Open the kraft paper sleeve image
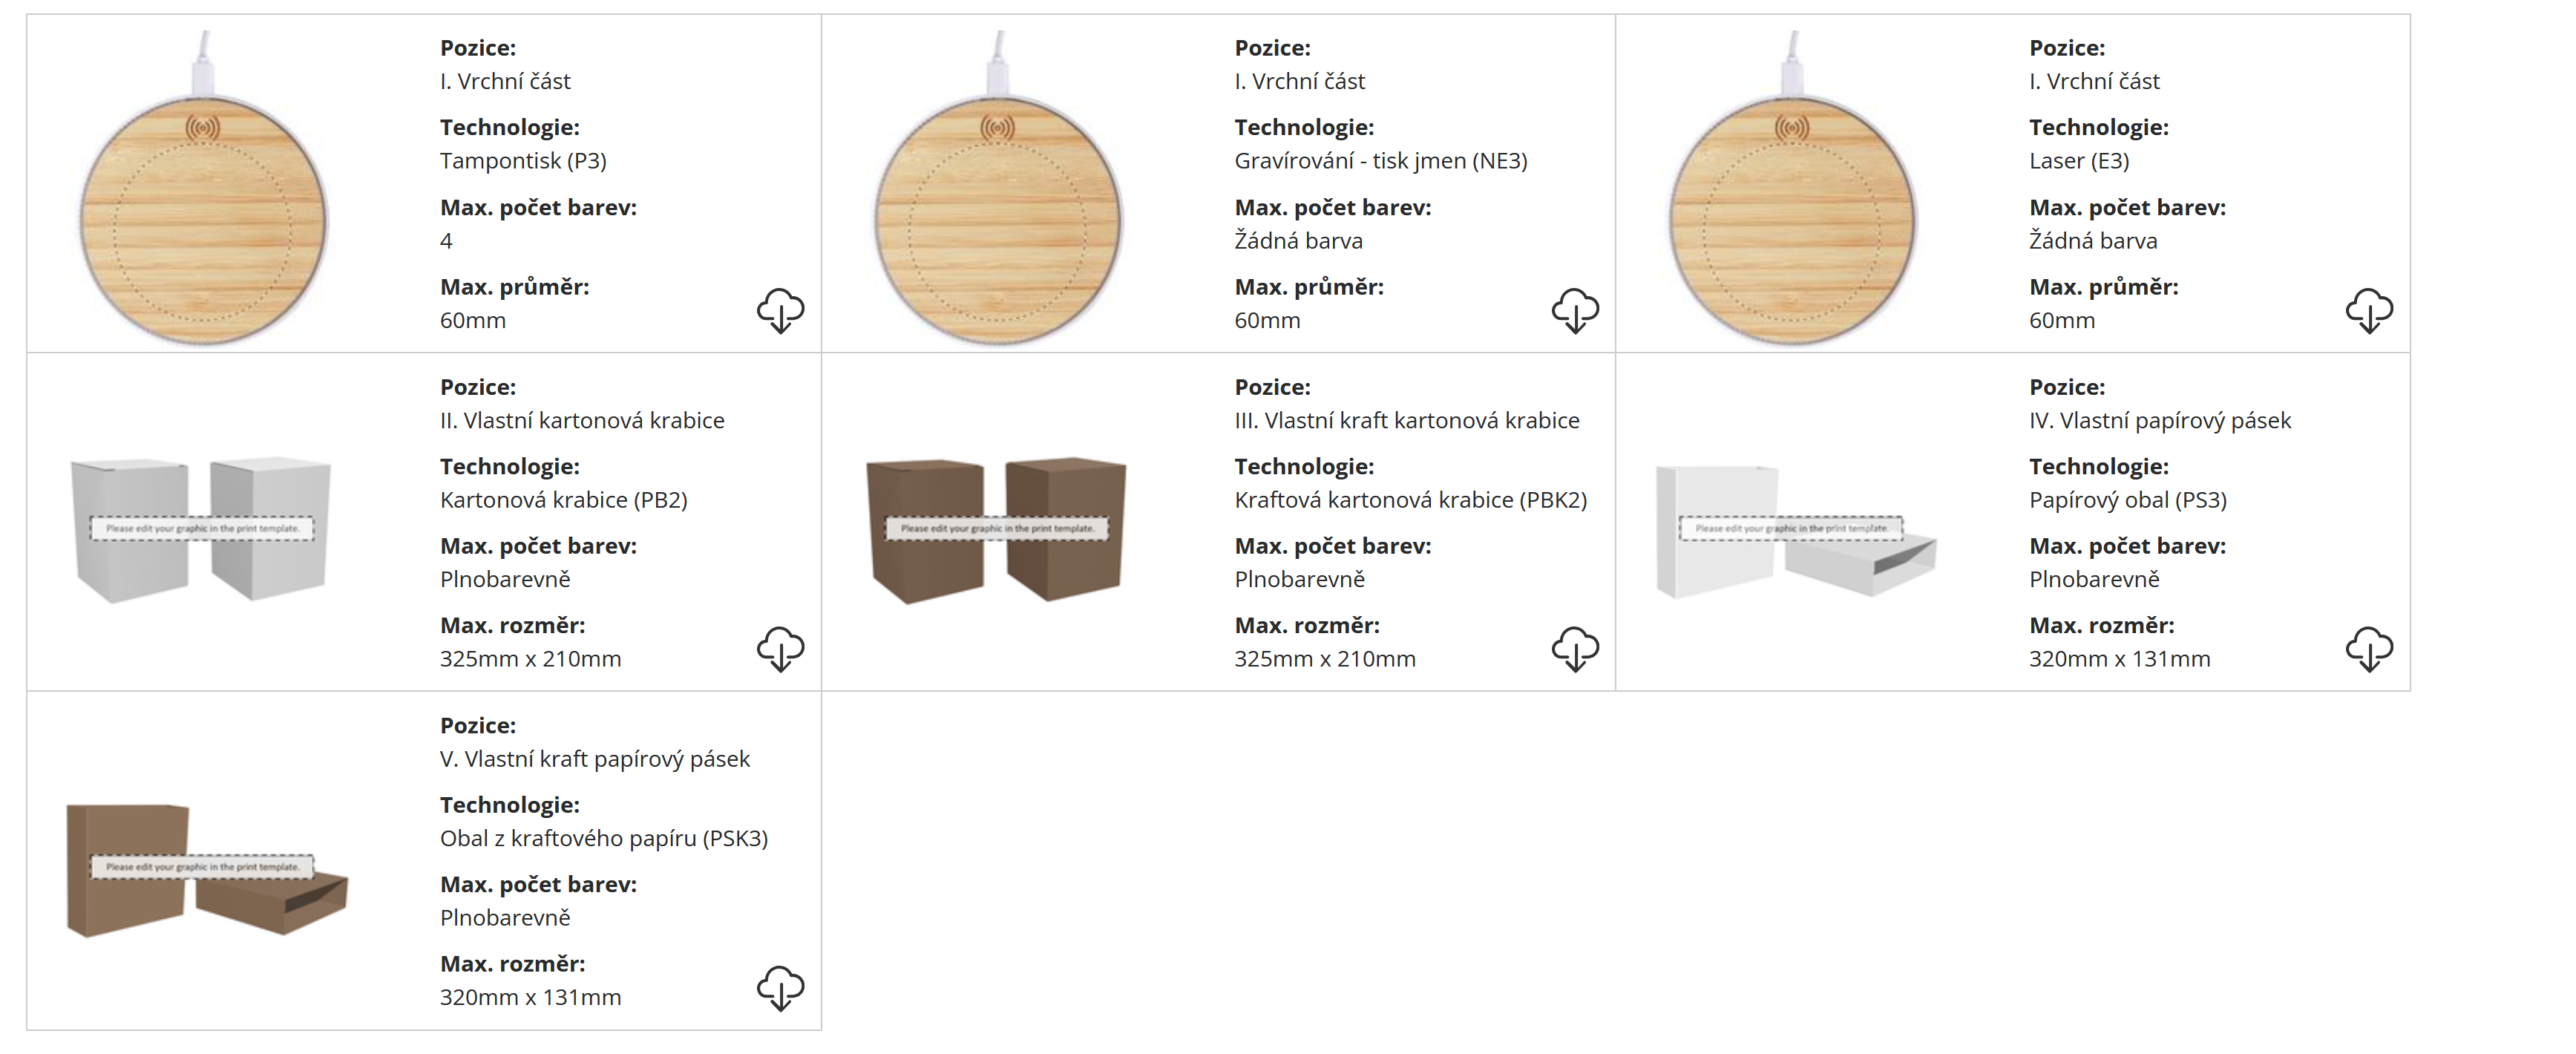This screenshot has width=2576, height=1054. (206, 868)
